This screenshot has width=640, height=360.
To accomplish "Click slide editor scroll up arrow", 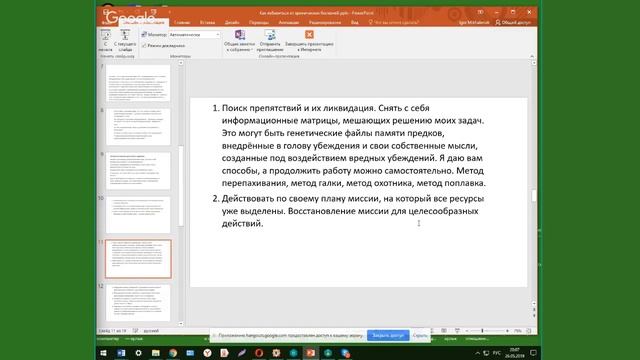I will (x=534, y=63).
